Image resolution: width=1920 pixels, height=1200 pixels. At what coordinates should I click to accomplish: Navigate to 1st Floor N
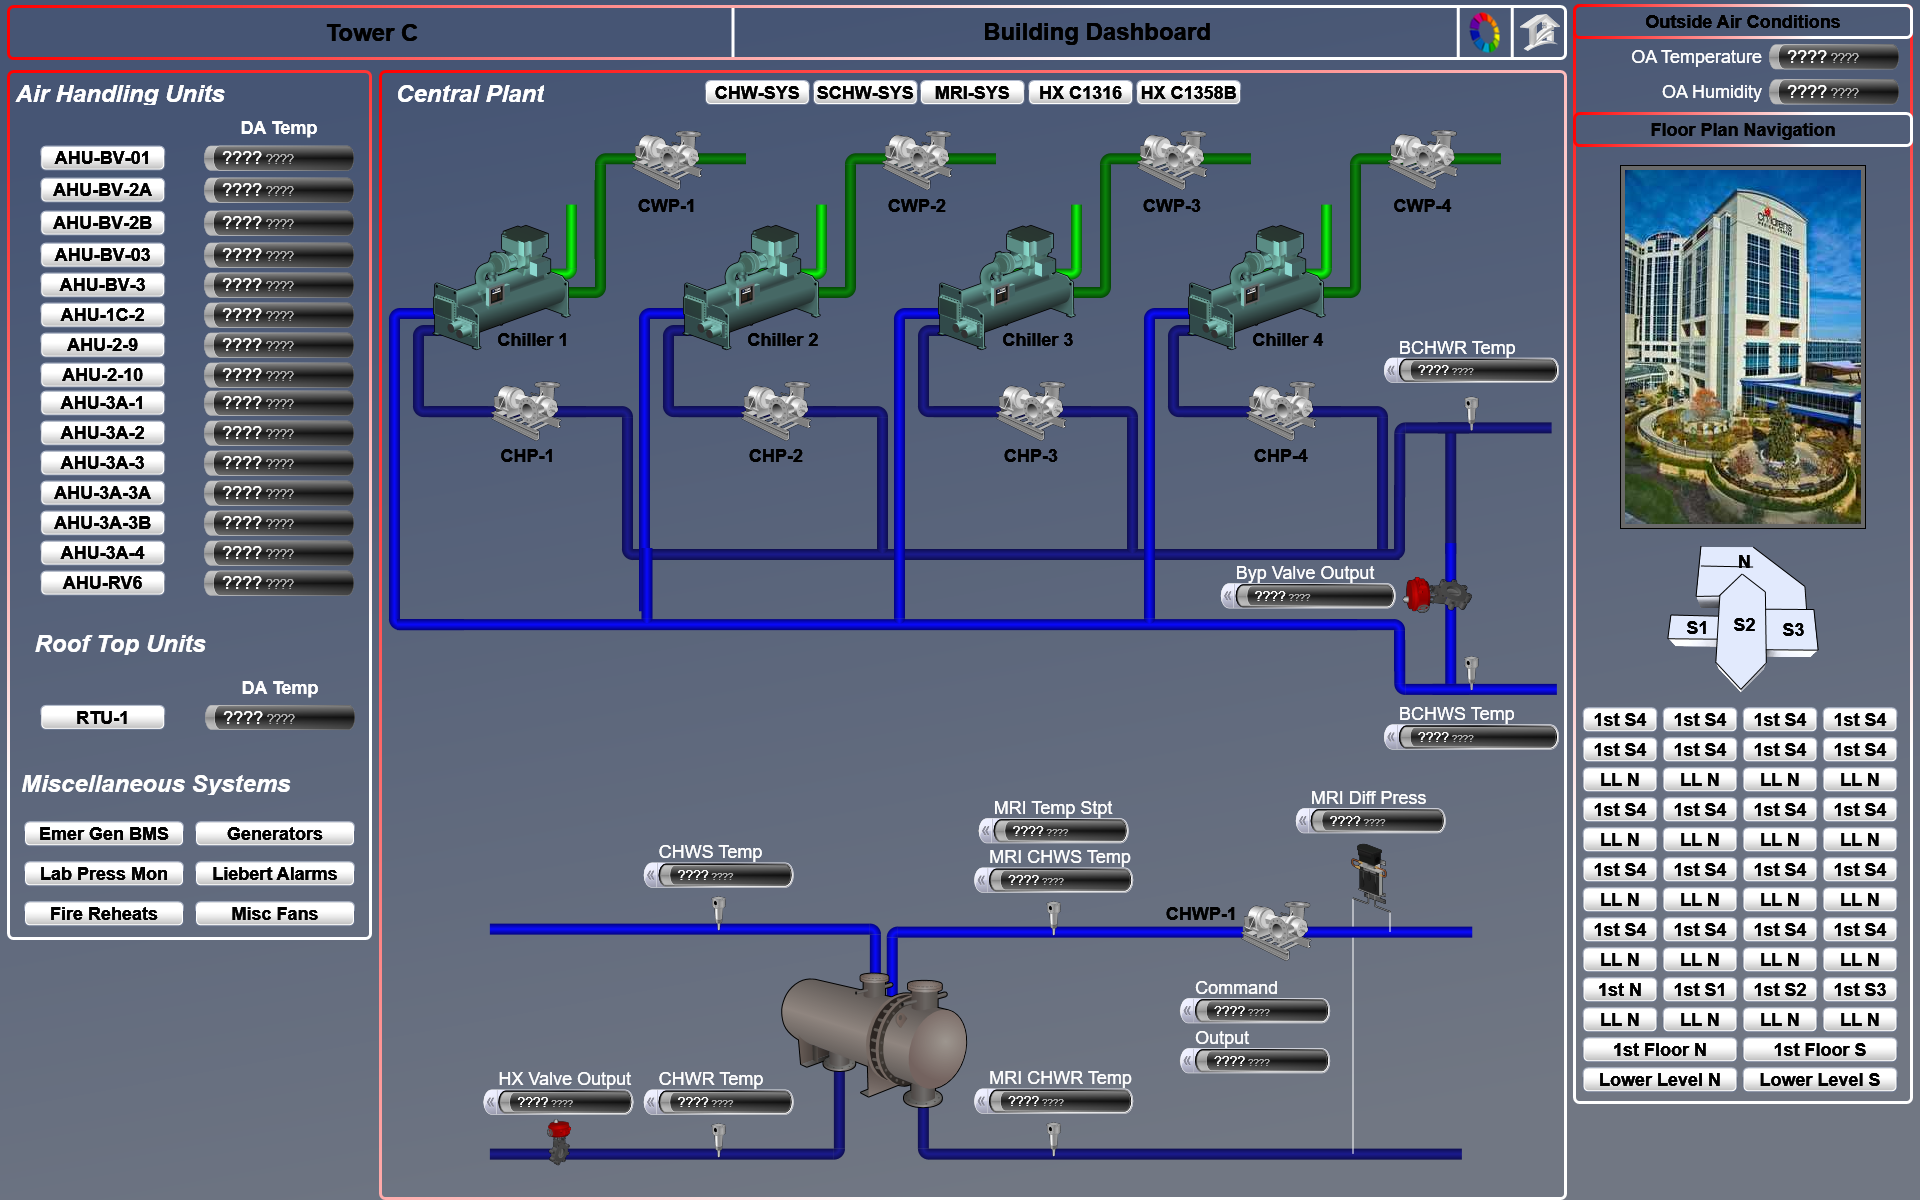point(1659,1049)
